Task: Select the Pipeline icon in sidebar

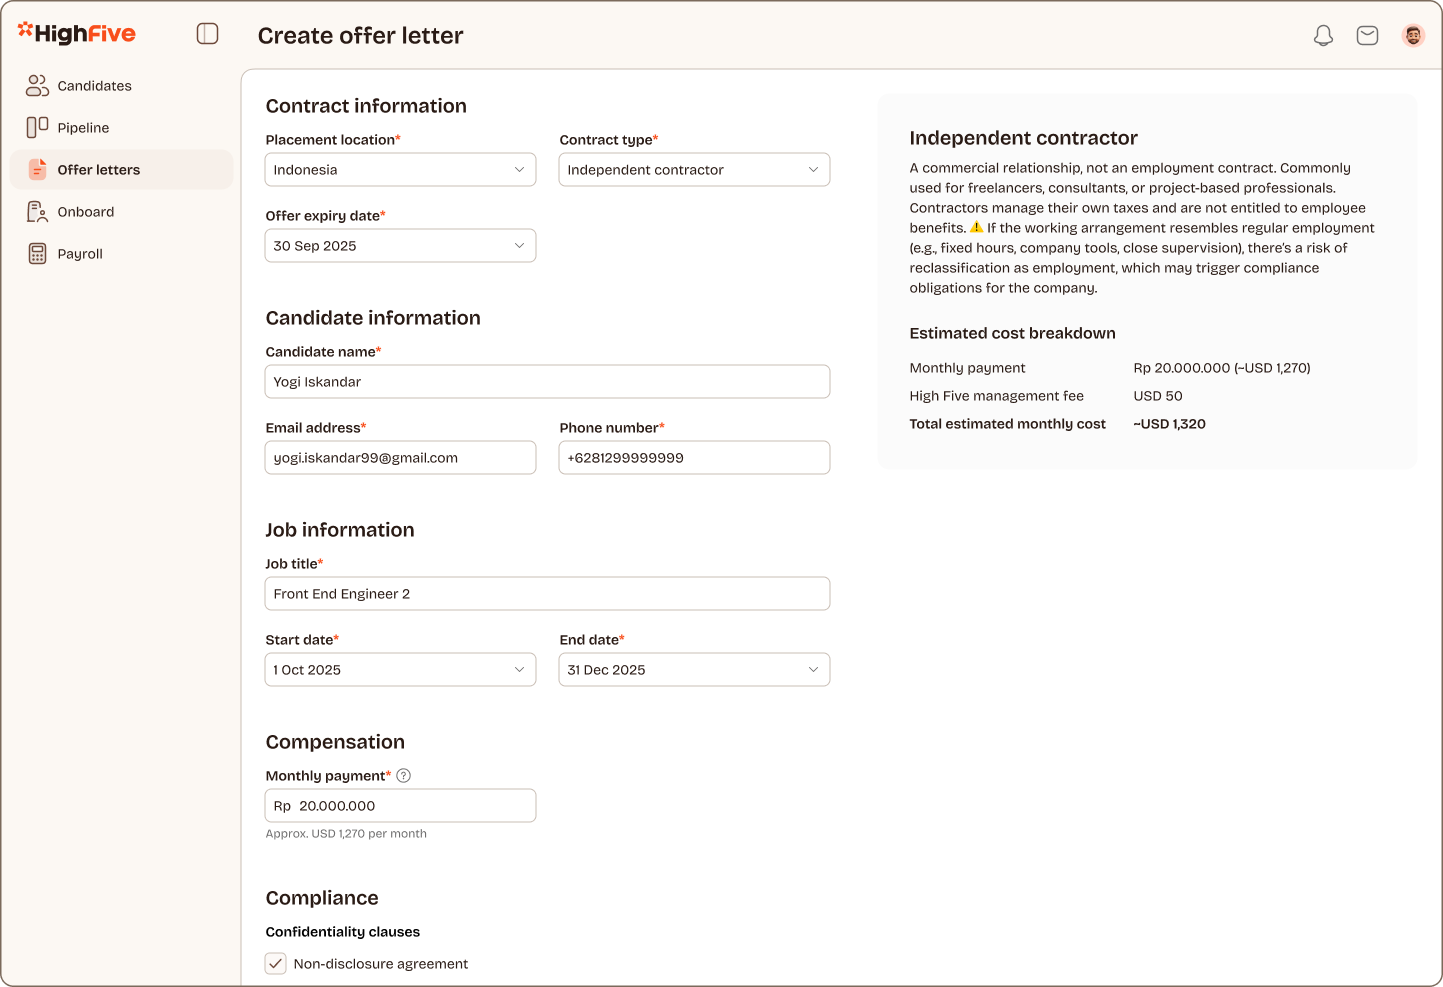Action: click(36, 127)
